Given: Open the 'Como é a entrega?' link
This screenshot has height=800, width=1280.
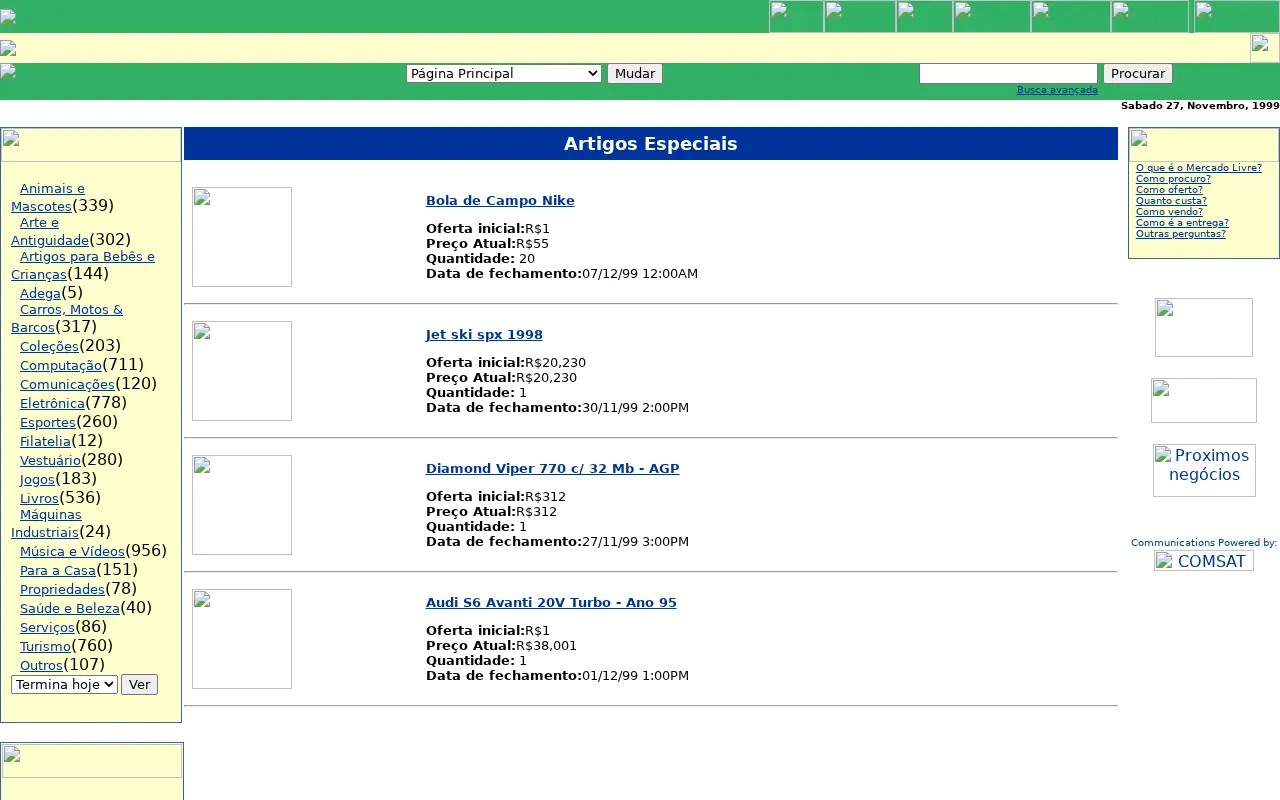Looking at the screenshot, I should 1182,223.
